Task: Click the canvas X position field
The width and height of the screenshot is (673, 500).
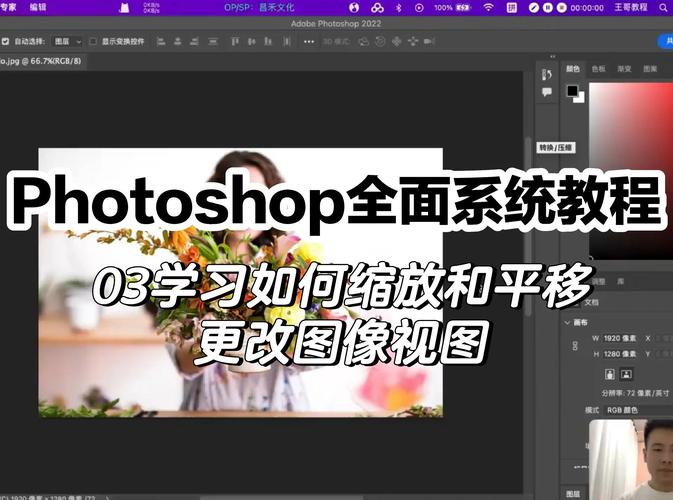Action: click(663, 338)
